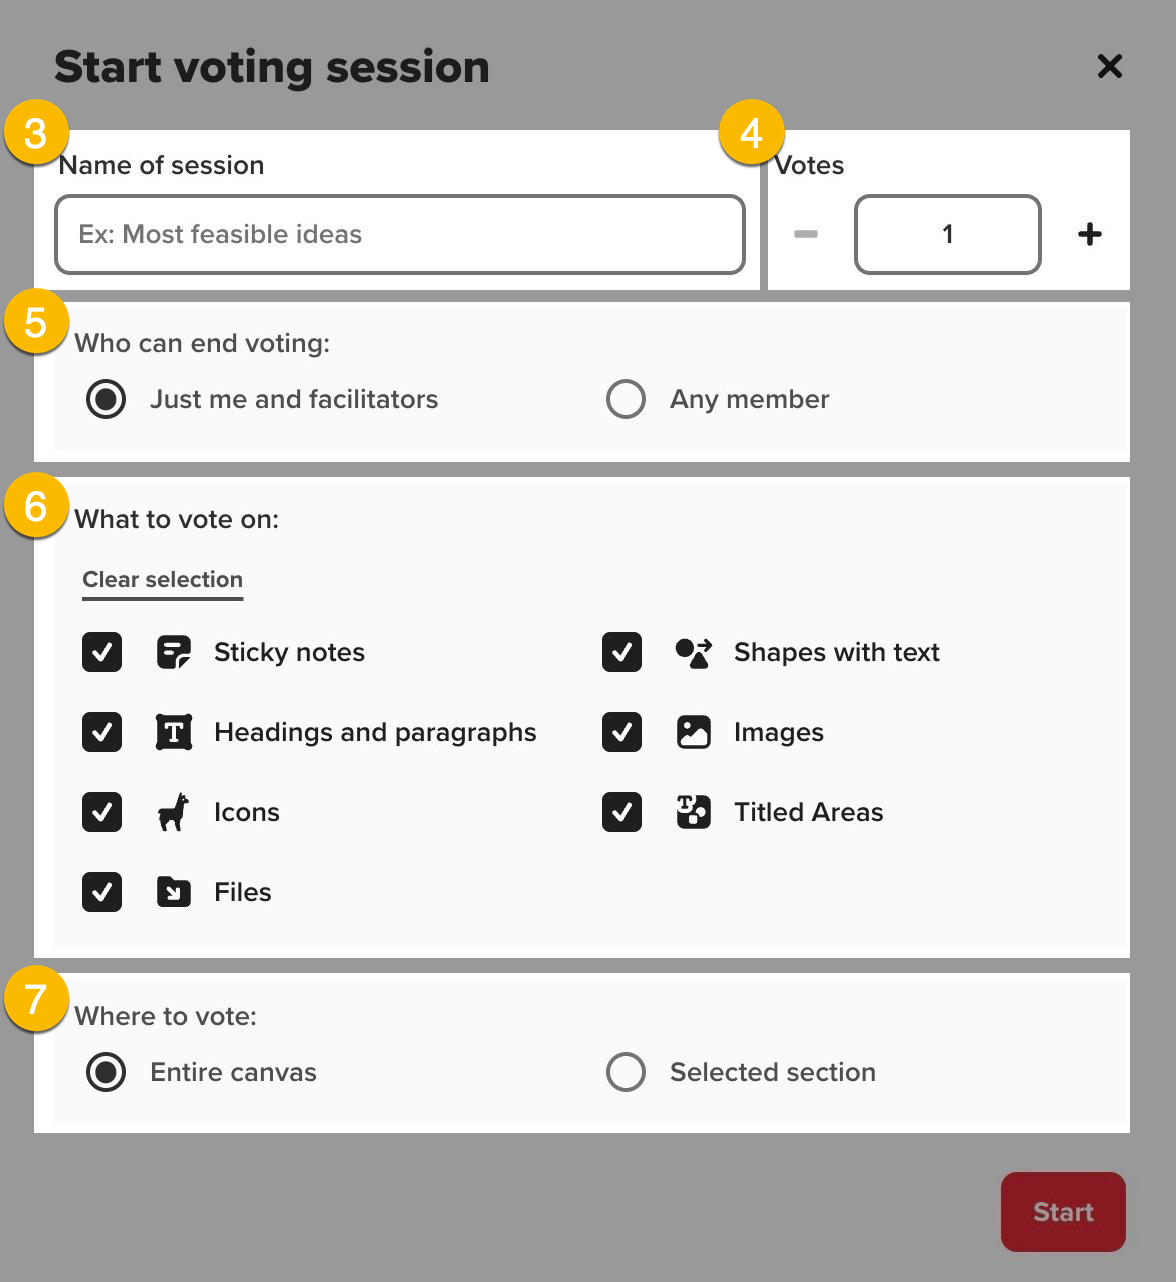Select the Any member radio button

coord(626,399)
